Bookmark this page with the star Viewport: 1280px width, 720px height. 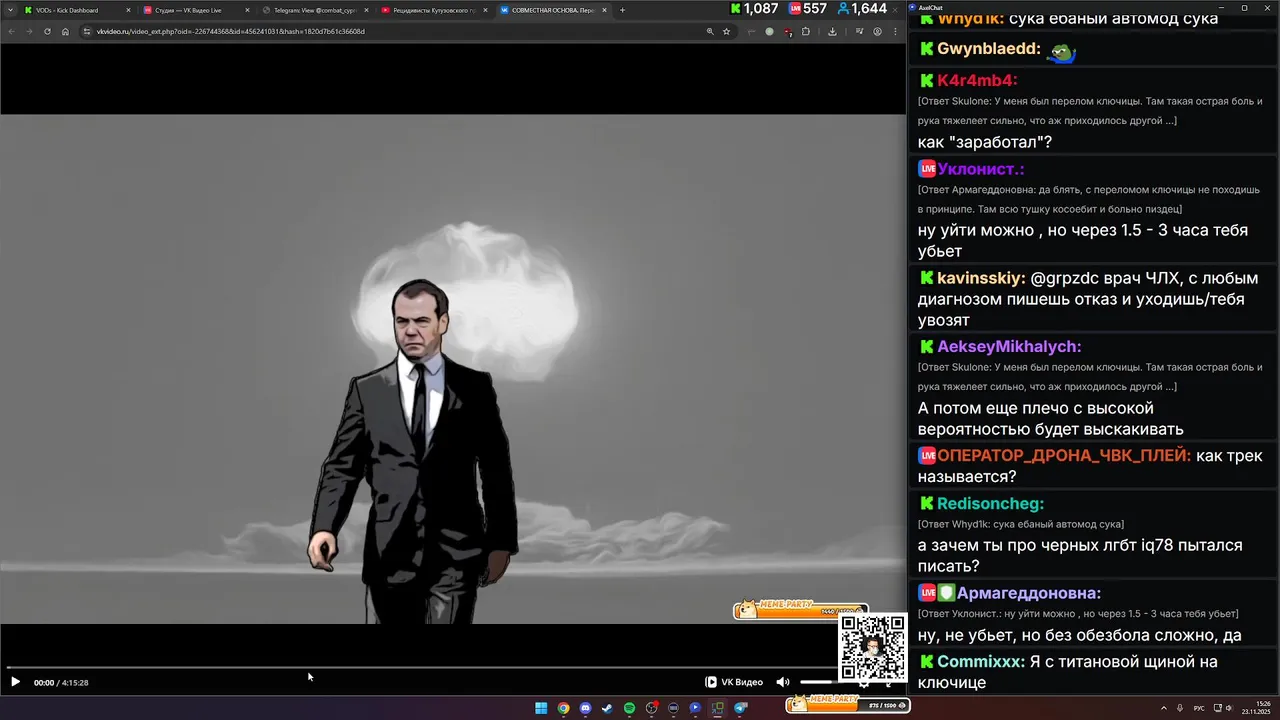point(726,31)
